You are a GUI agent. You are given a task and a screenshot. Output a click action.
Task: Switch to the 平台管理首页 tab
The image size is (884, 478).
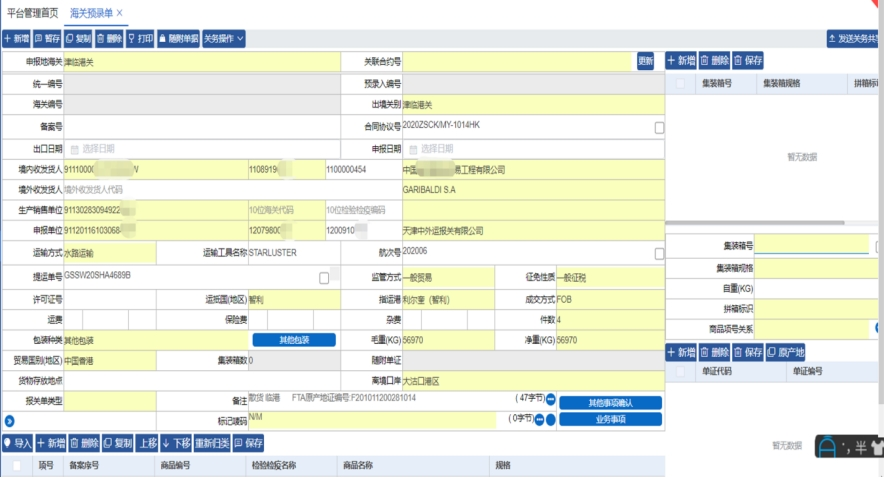coord(32,12)
